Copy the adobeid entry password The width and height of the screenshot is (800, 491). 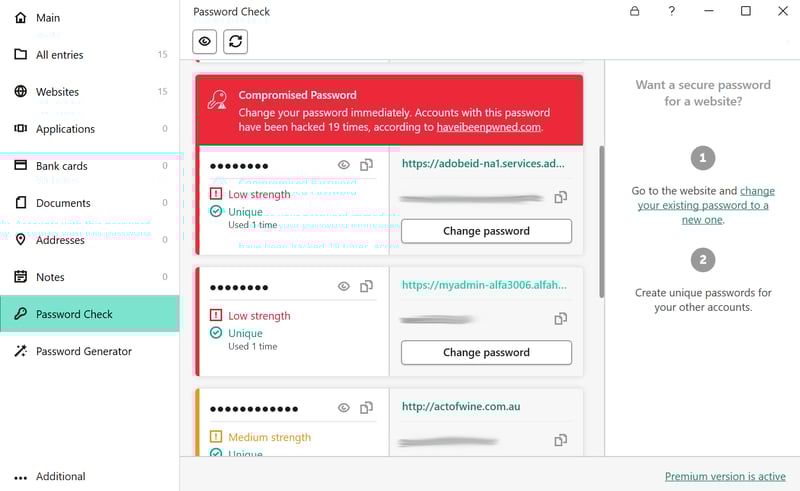[366, 165]
